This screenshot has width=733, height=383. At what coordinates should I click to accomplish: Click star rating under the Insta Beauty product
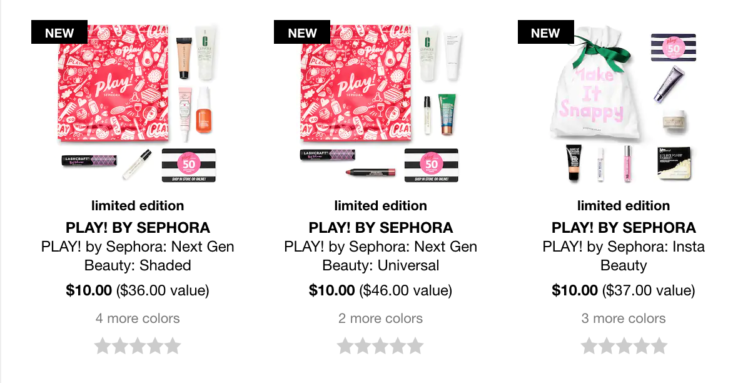point(624,346)
